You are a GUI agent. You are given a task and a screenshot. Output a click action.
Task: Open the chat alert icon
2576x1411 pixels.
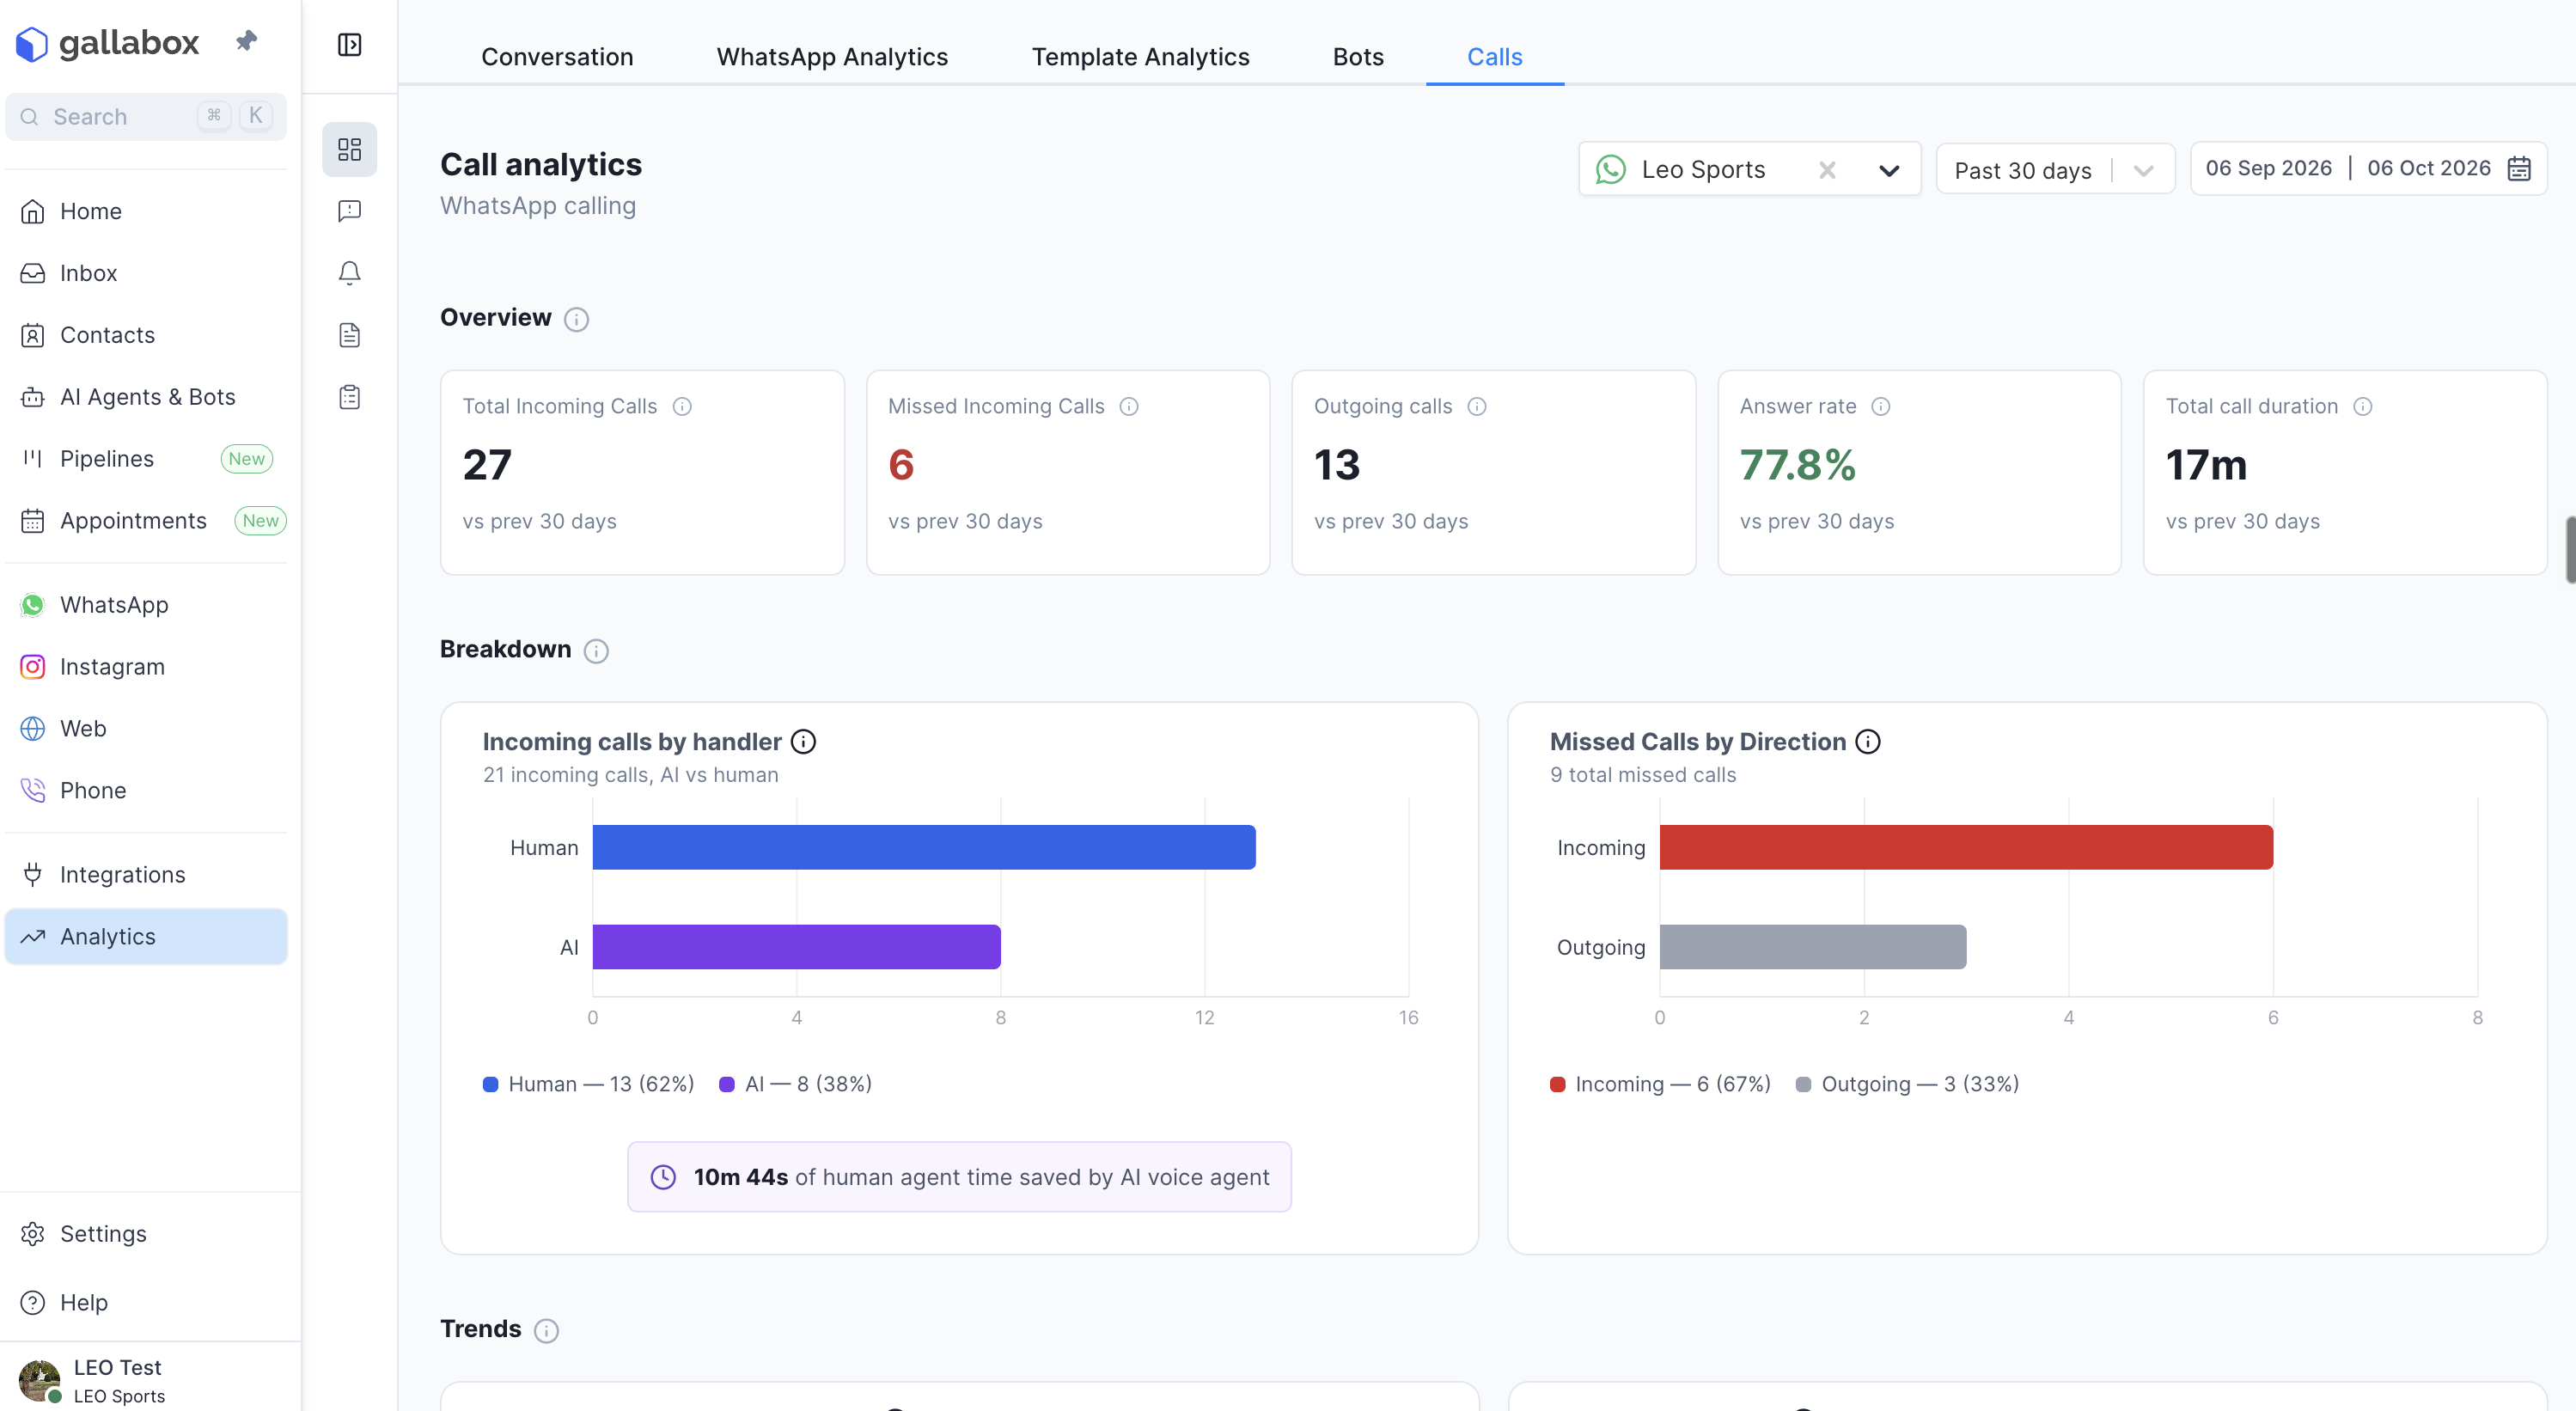click(x=349, y=211)
